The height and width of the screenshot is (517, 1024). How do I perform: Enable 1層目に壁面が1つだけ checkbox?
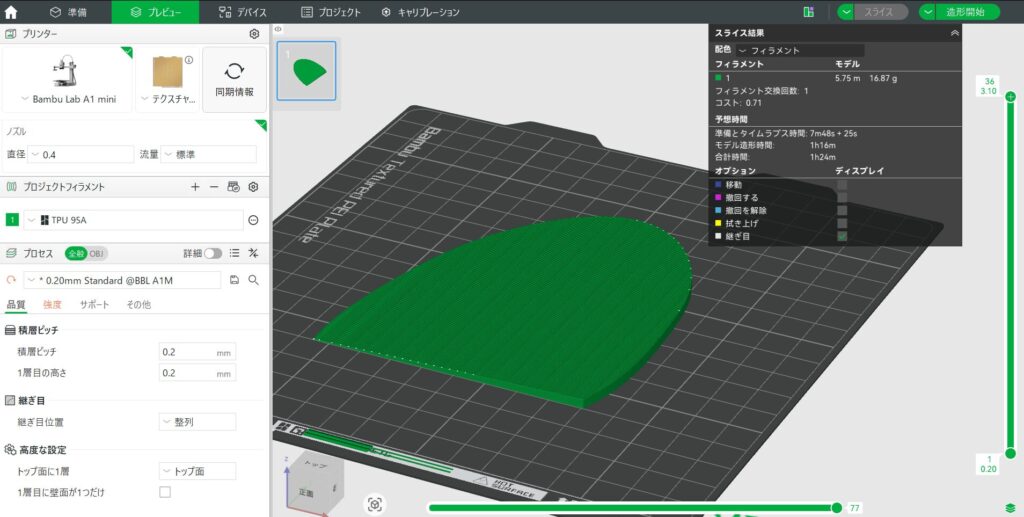(x=165, y=492)
